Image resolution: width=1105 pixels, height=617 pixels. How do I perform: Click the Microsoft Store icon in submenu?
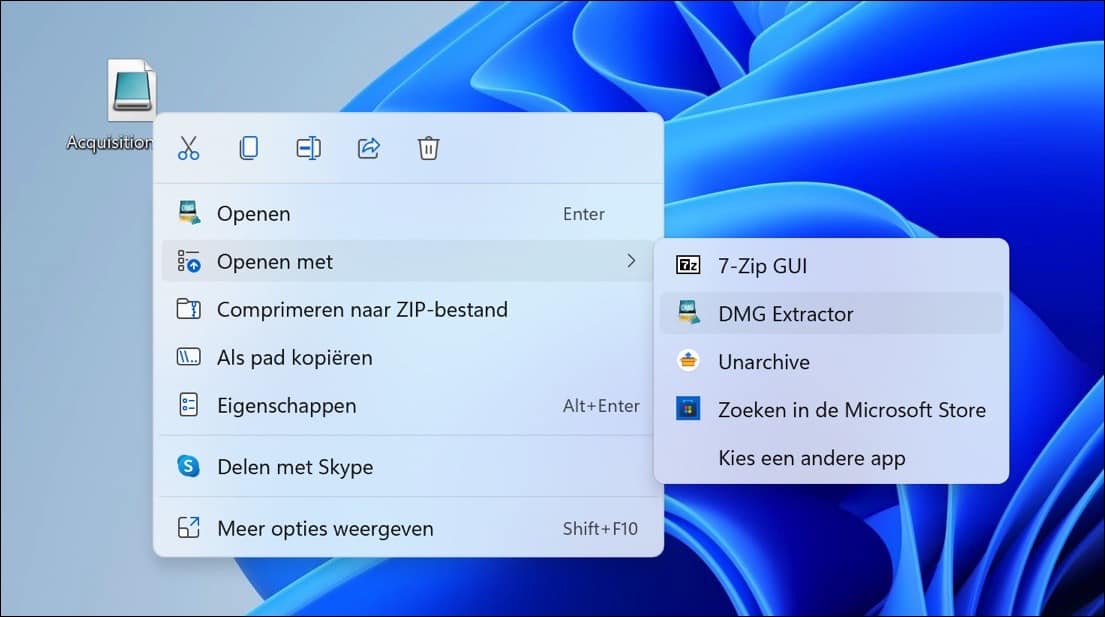[x=688, y=409]
